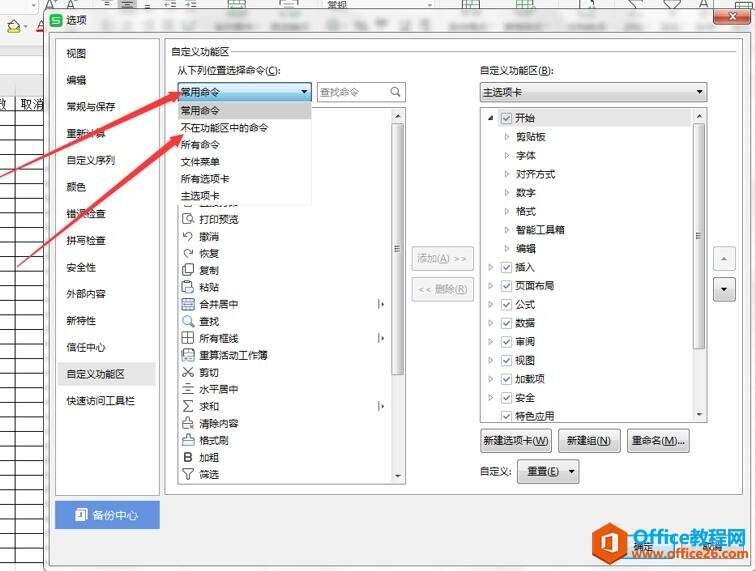
Task: Open the 重置 dropdown arrow
Action: coord(572,471)
